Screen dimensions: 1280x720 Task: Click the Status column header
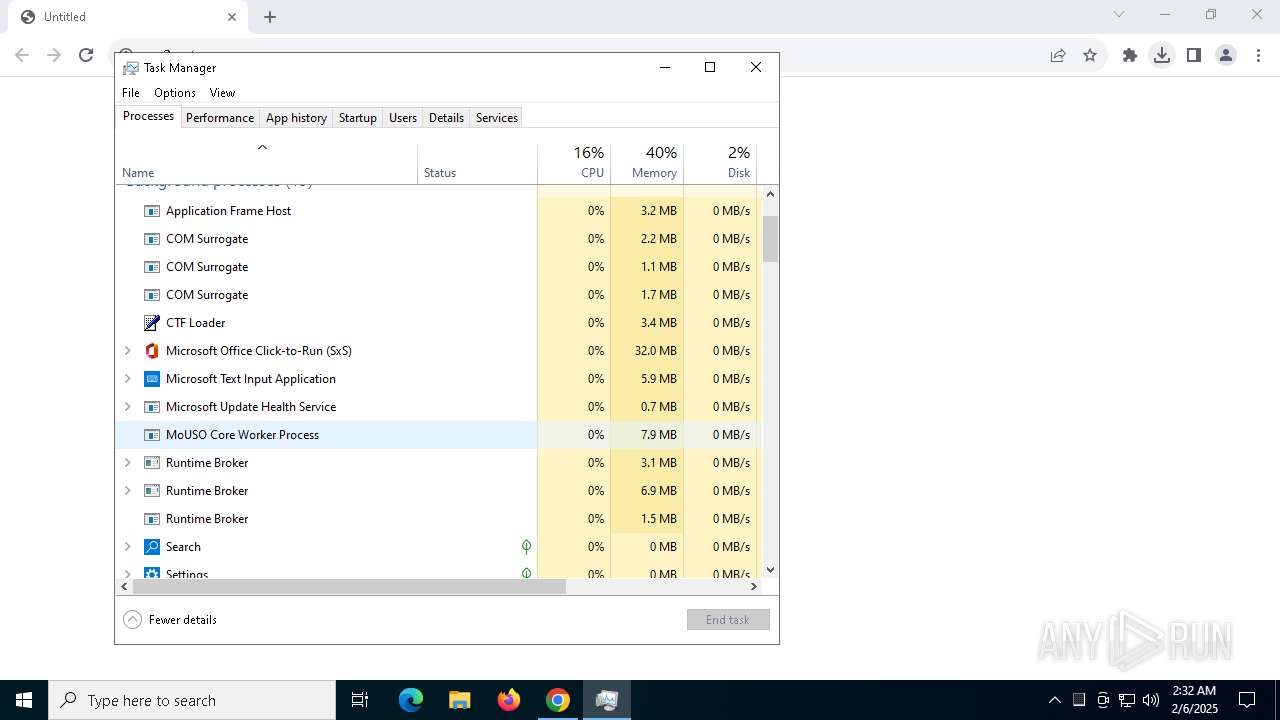(x=477, y=164)
